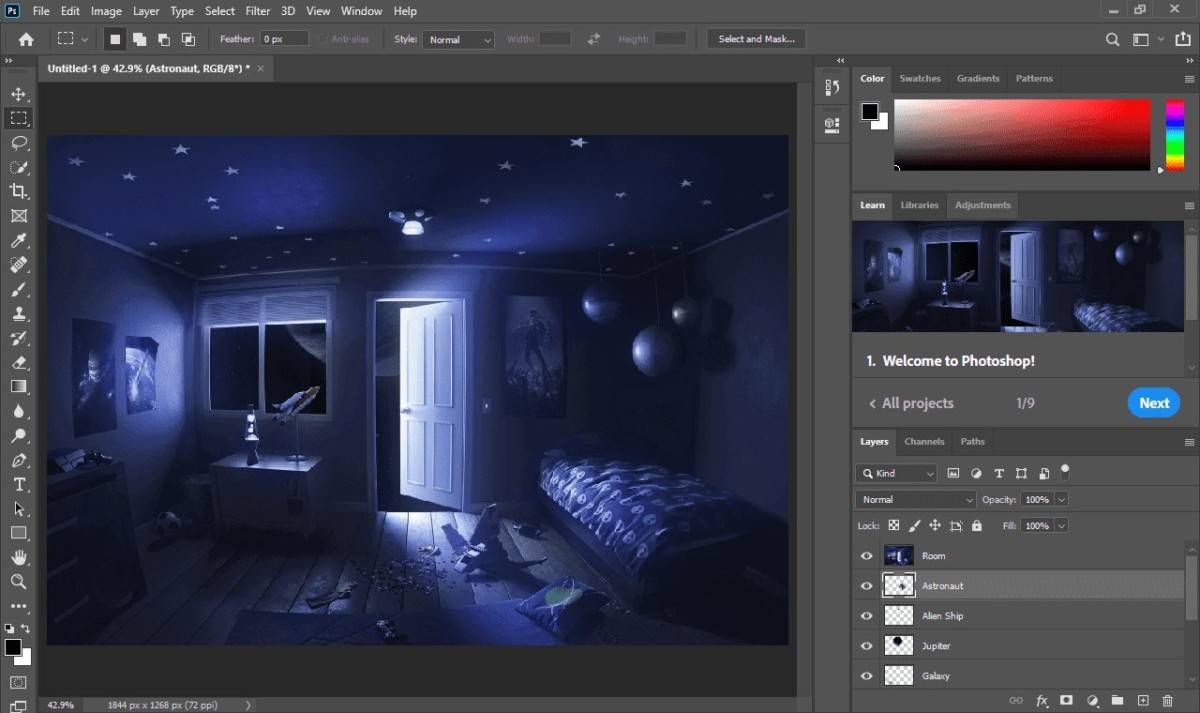Select the Eyedropper tool
Image resolution: width=1200 pixels, height=713 pixels.
click(18, 240)
